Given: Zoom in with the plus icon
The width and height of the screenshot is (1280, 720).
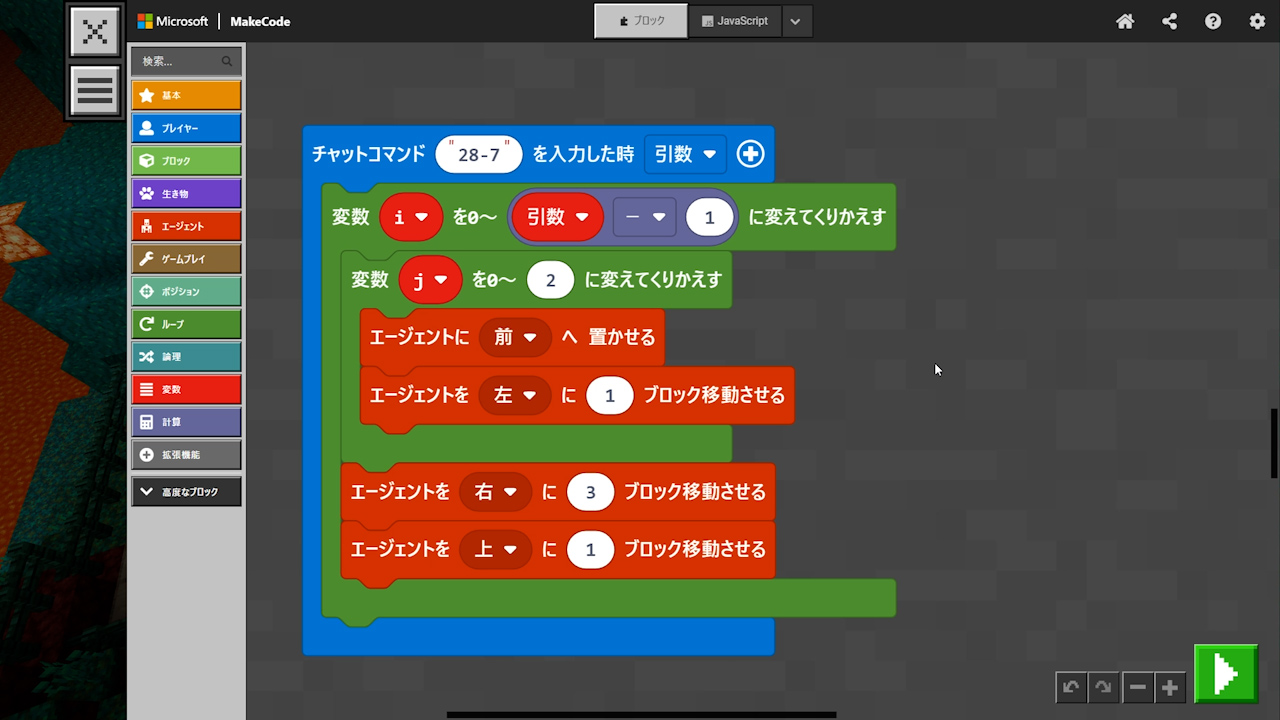Looking at the screenshot, I should [1170, 687].
